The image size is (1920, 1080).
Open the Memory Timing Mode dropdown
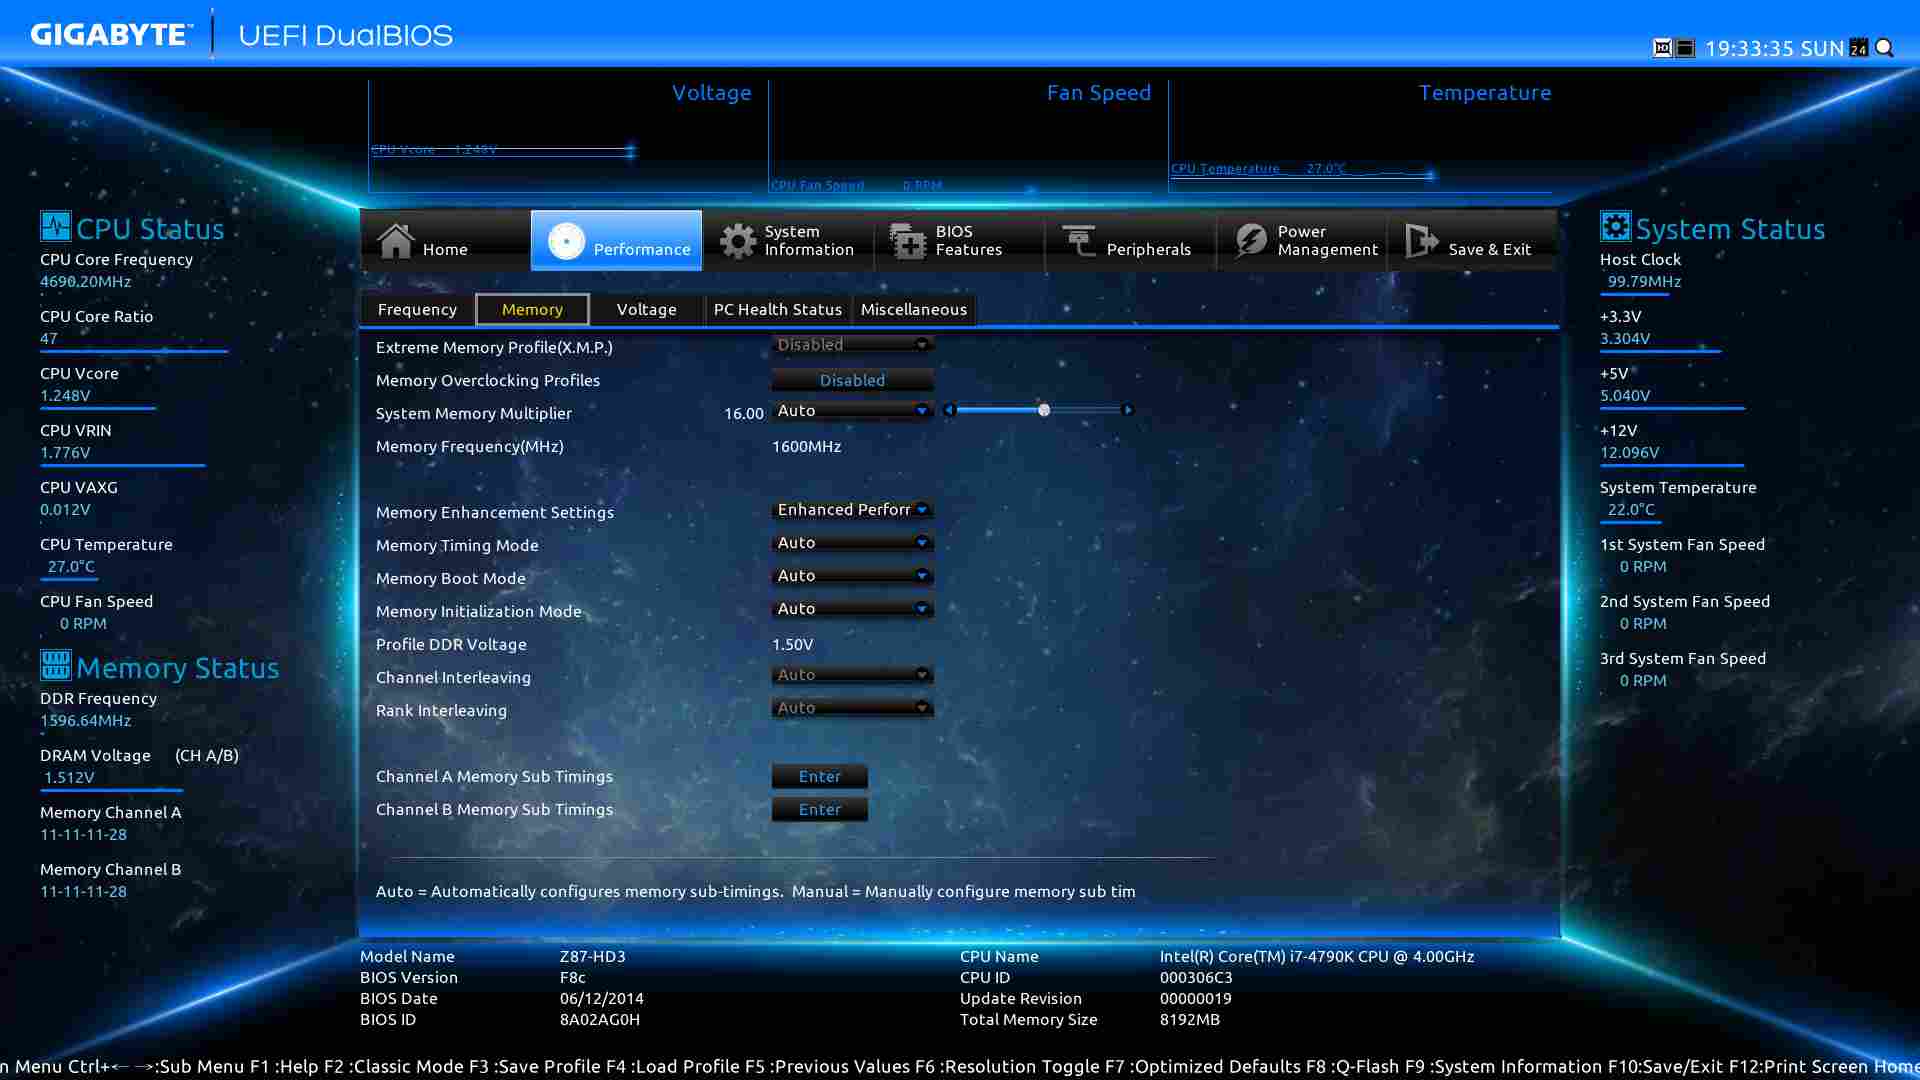point(852,543)
